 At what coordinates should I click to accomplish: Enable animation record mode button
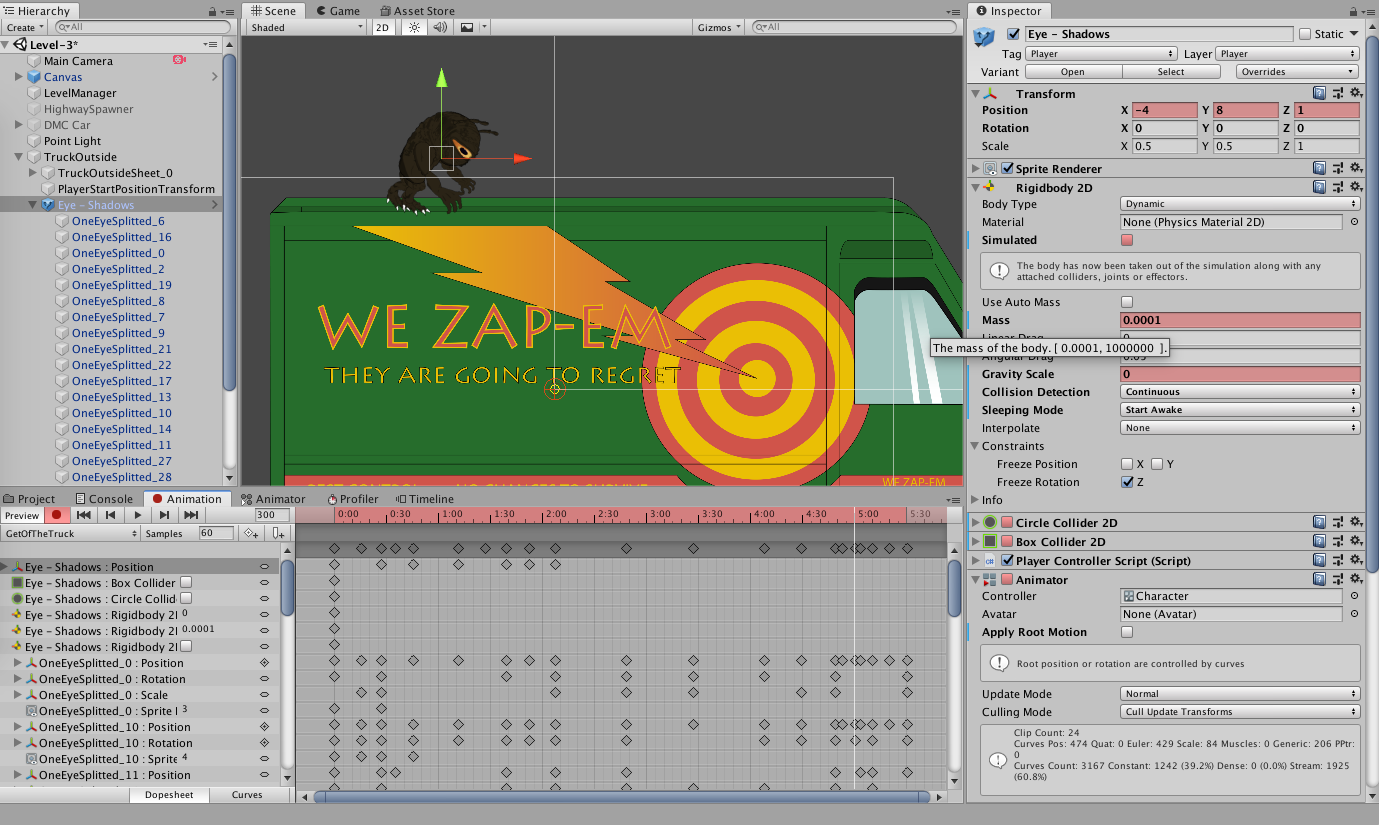click(57, 515)
